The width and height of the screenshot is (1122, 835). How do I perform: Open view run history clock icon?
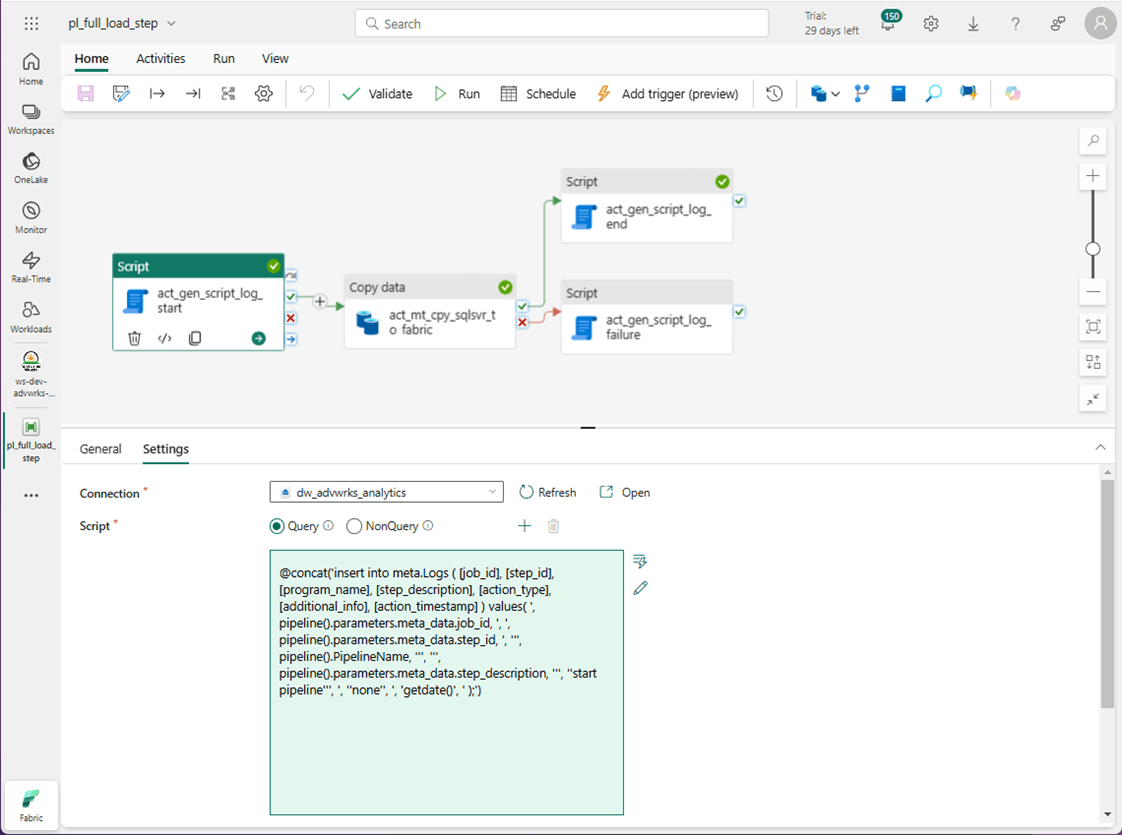[774, 94]
